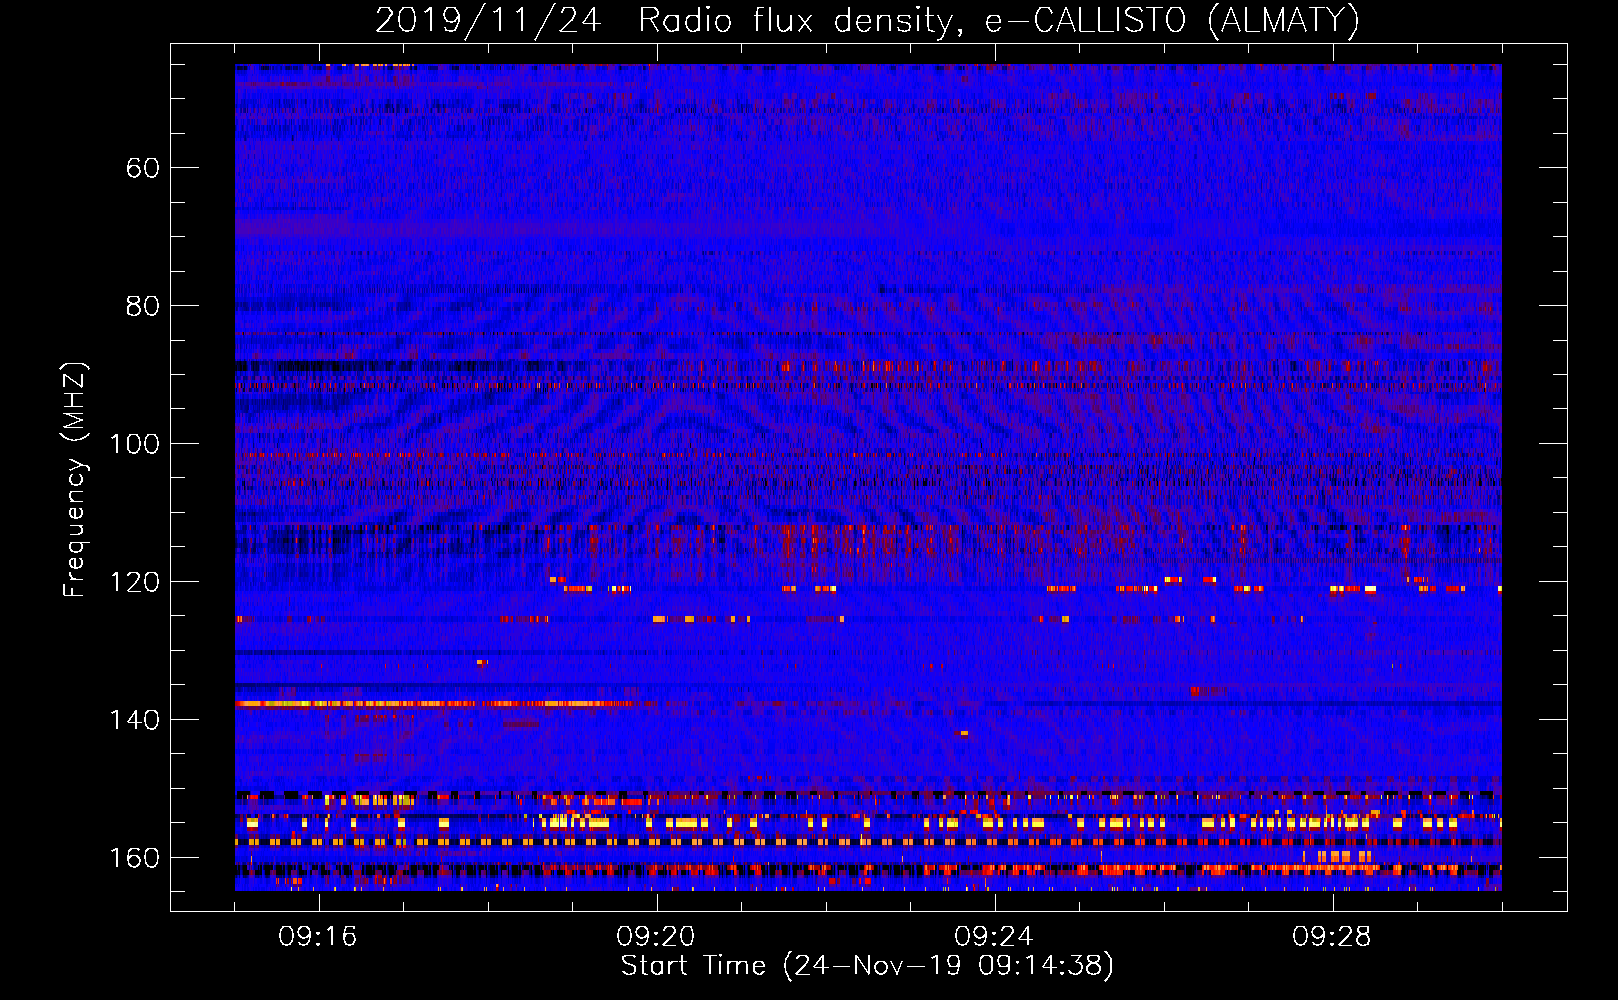
Task: Click the 80 MHz frequency tick label
Action: (143, 306)
